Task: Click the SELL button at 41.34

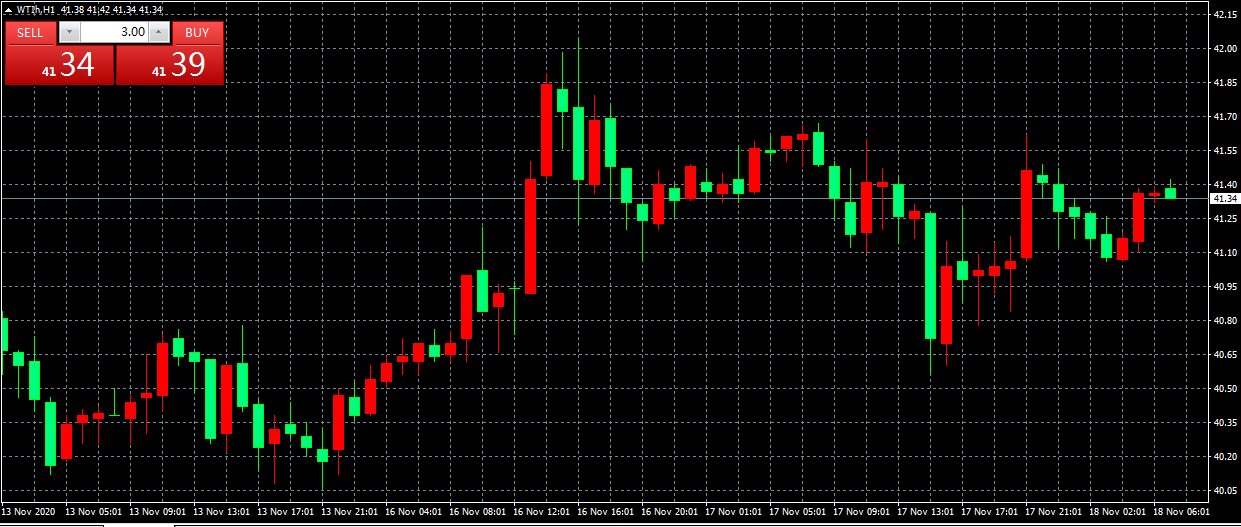Action: [x=59, y=65]
